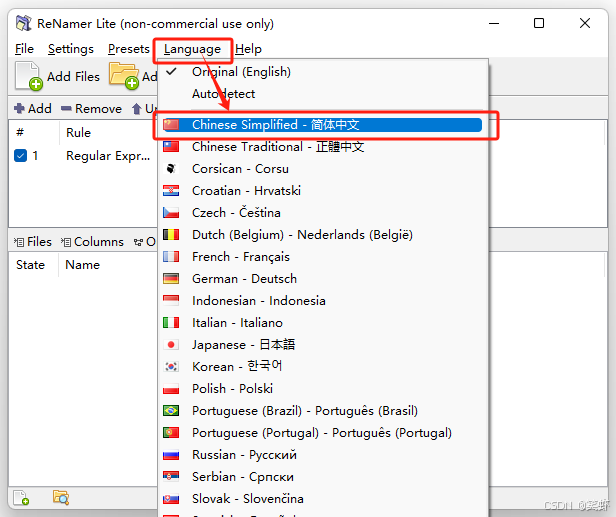Click the Belgian flag icon
The image size is (616, 517).
(171, 235)
